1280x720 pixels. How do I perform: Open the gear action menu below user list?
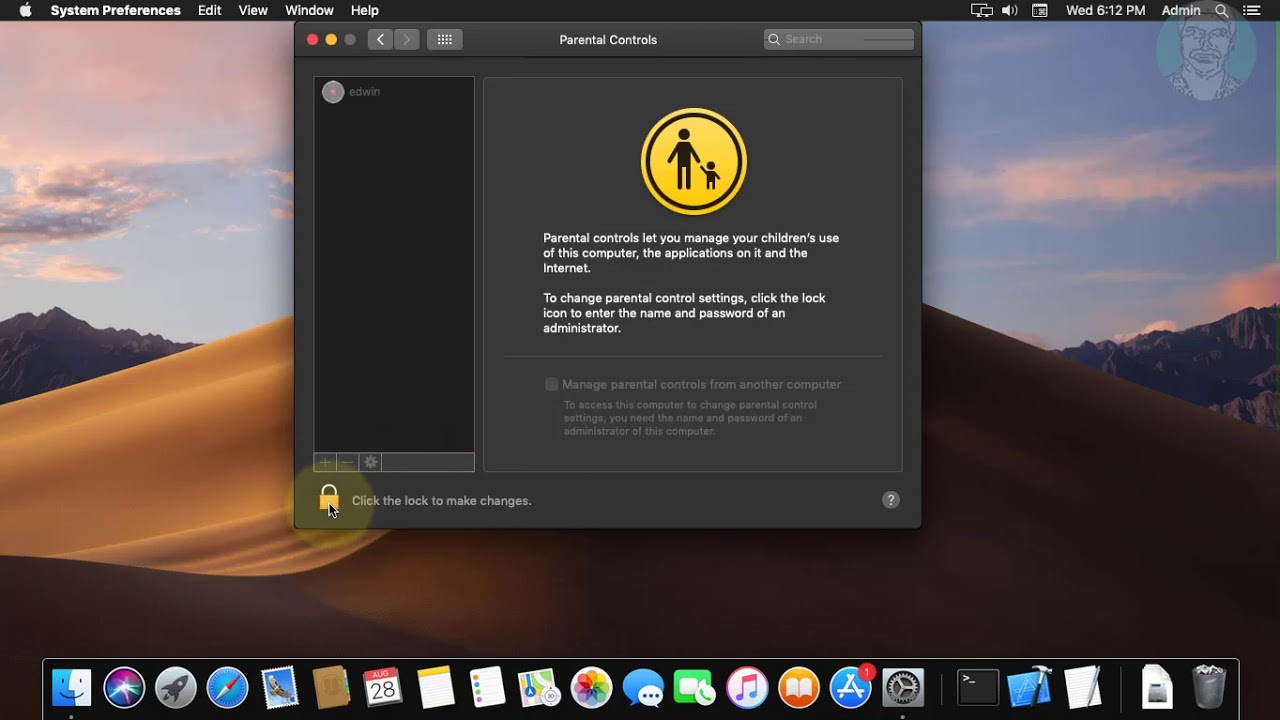[x=371, y=462]
